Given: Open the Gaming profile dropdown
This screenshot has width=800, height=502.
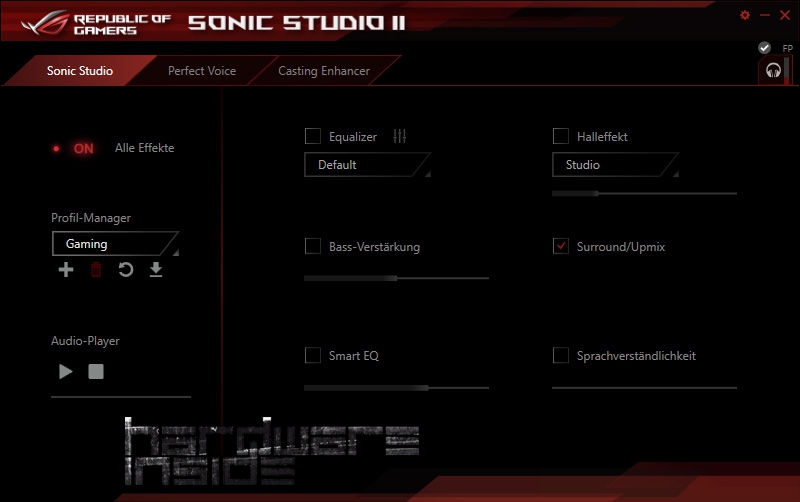Looking at the screenshot, I should pyautogui.click(x=115, y=244).
